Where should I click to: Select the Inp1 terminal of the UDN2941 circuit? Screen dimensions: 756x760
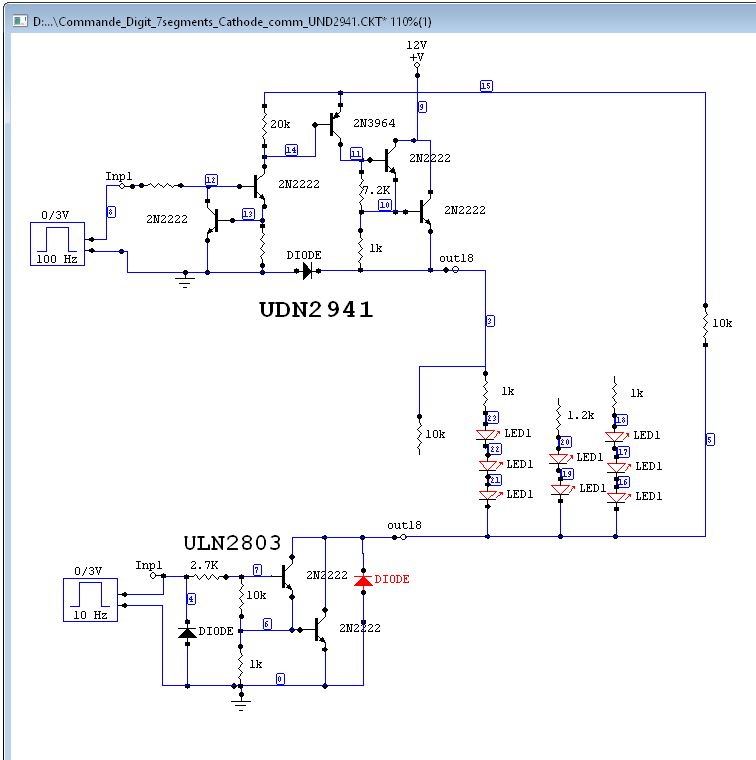(122, 186)
